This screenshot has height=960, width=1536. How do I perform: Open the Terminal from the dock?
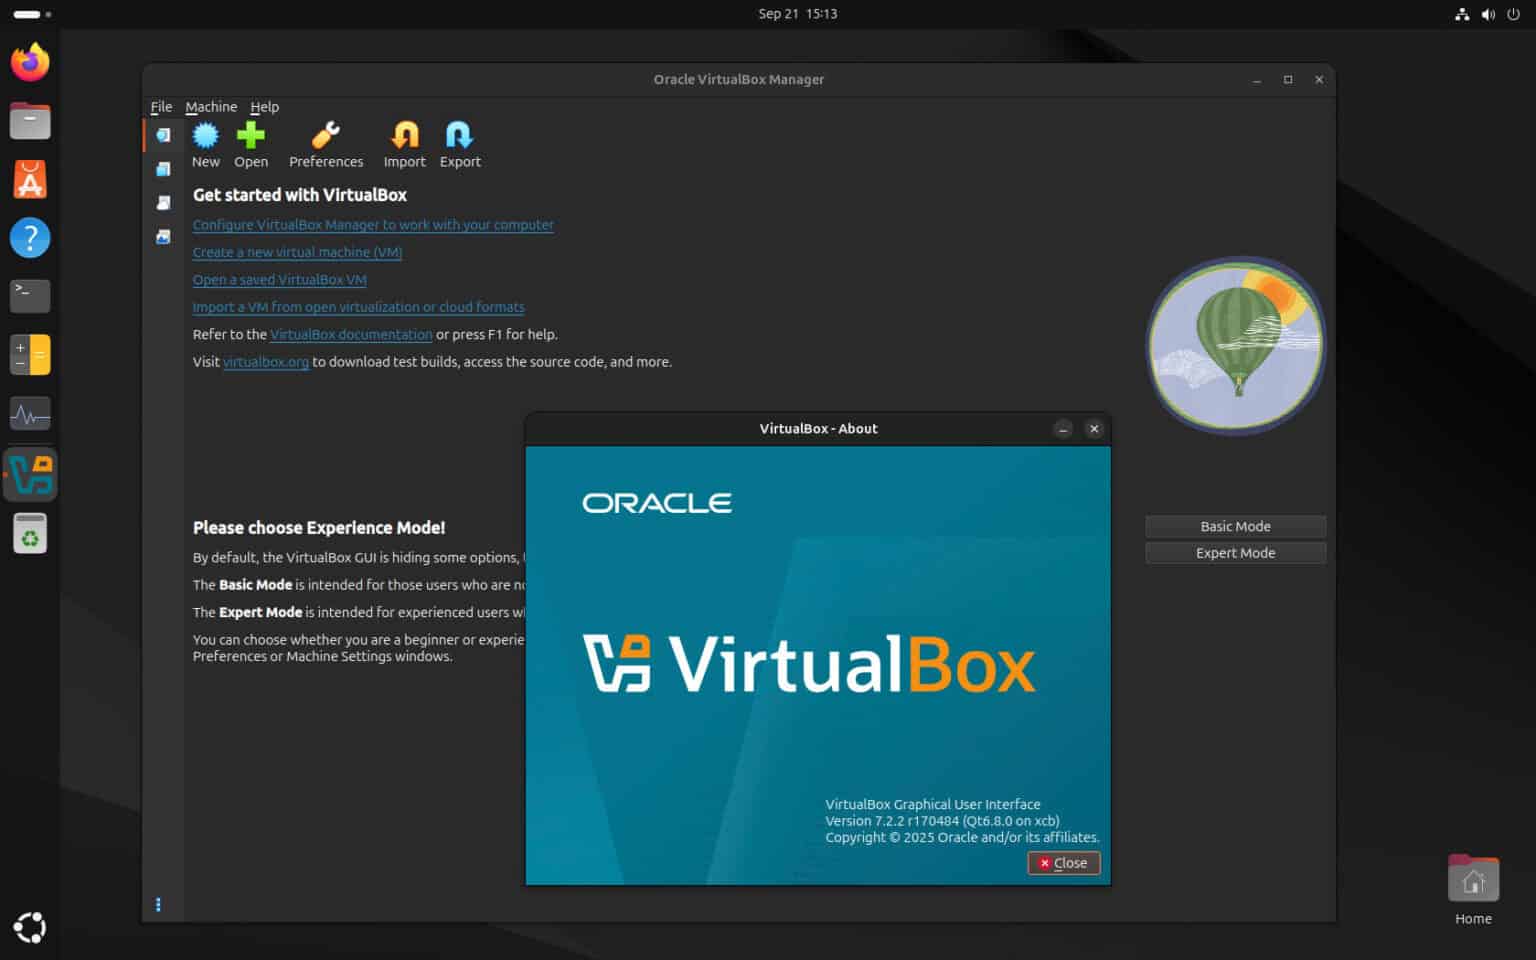[x=30, y=296]
